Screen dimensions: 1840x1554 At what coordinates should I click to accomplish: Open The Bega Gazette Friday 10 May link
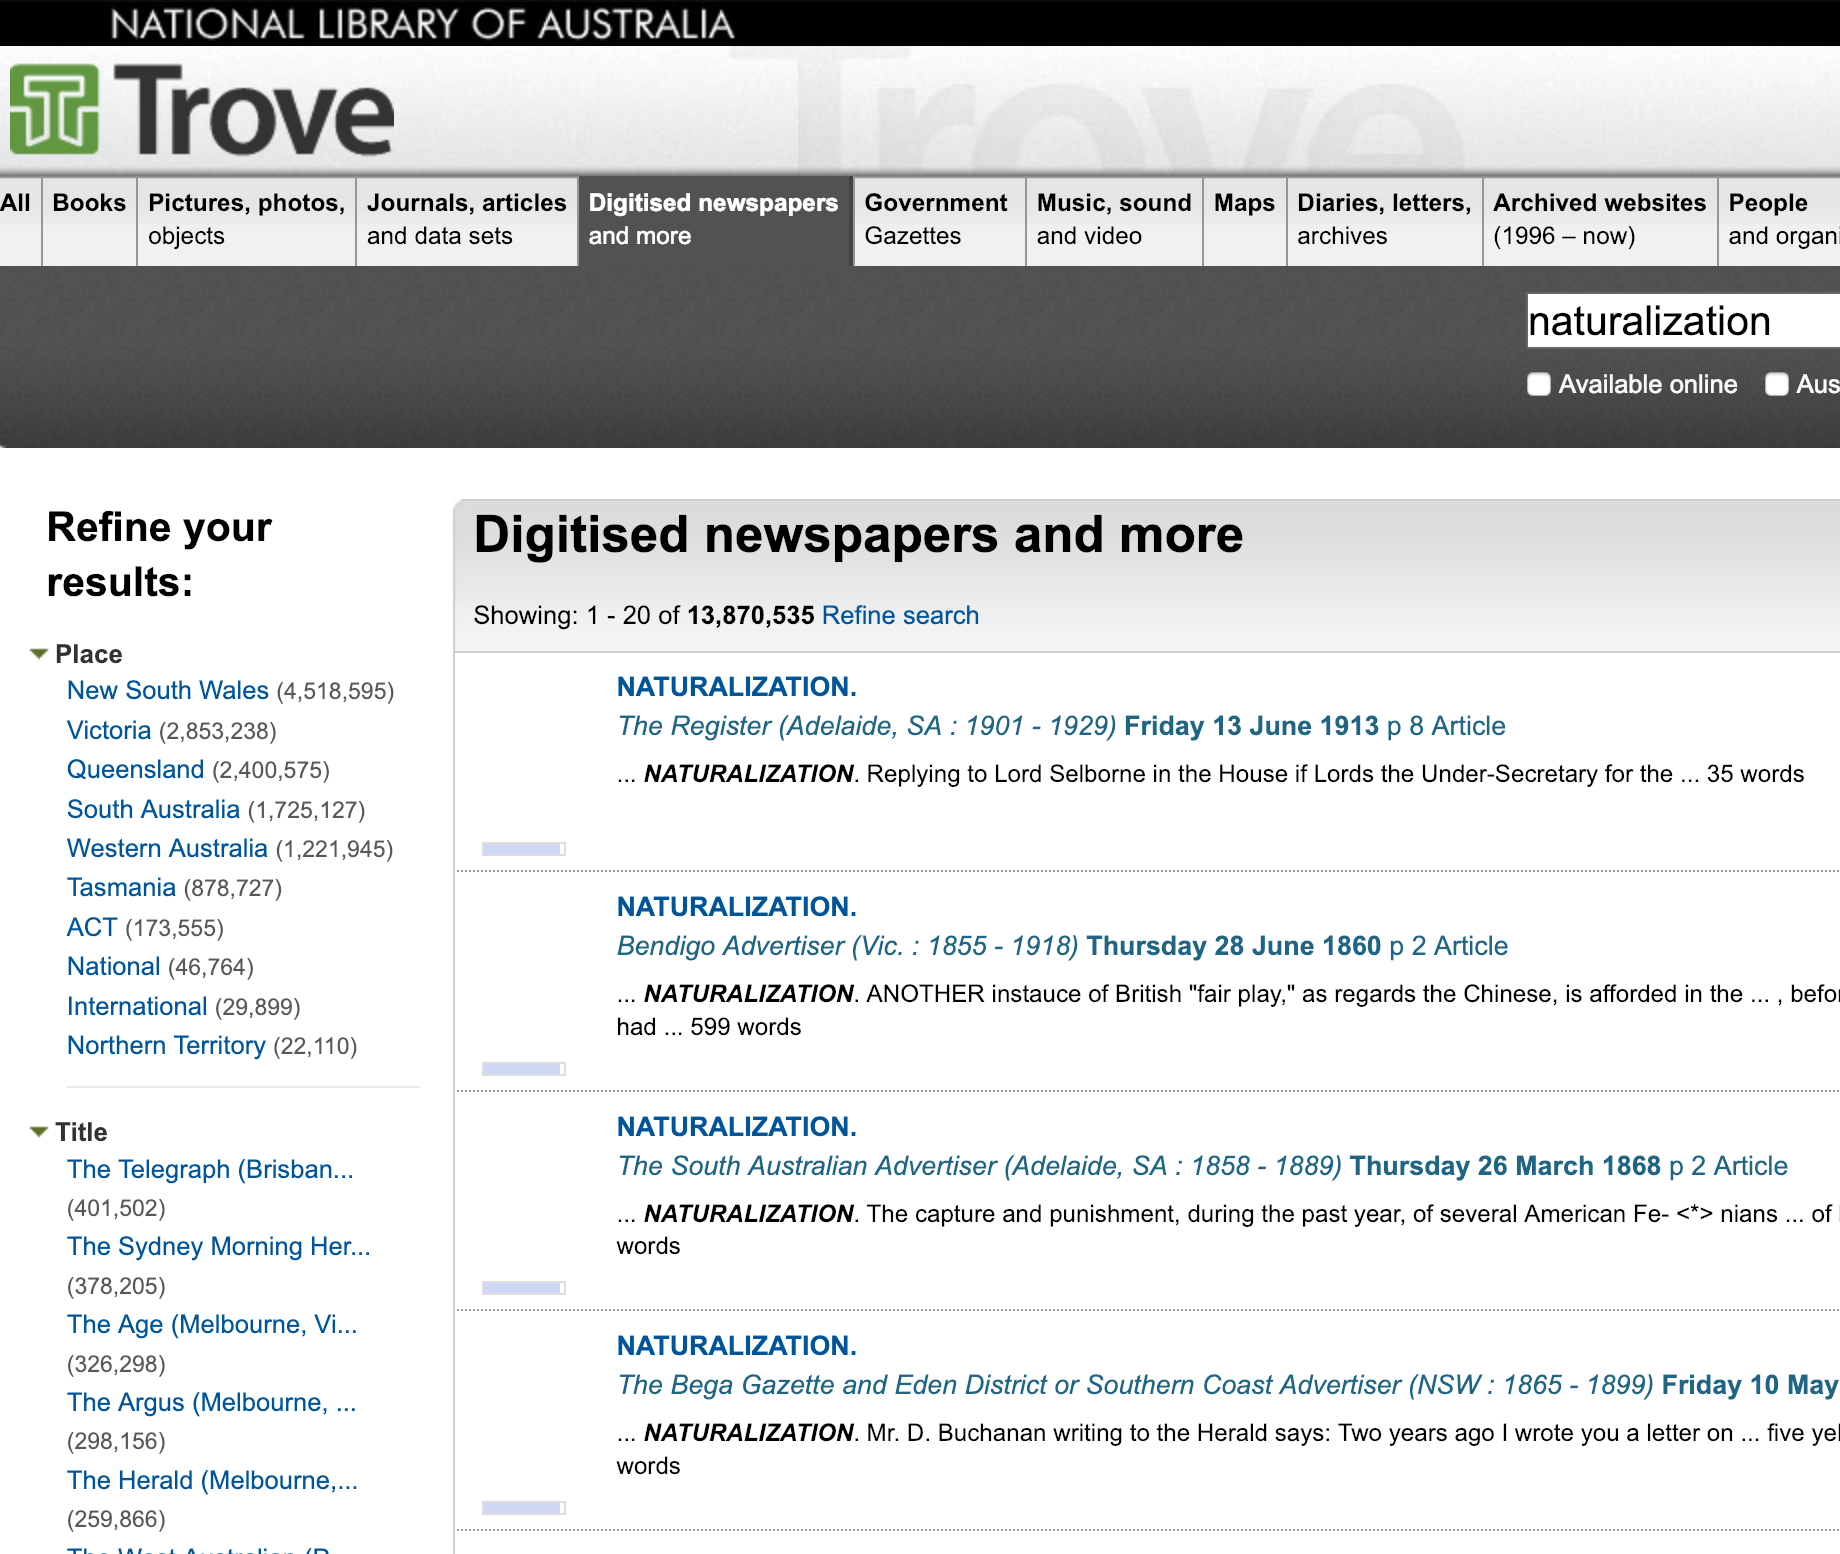click(x=1228, y=1385)
